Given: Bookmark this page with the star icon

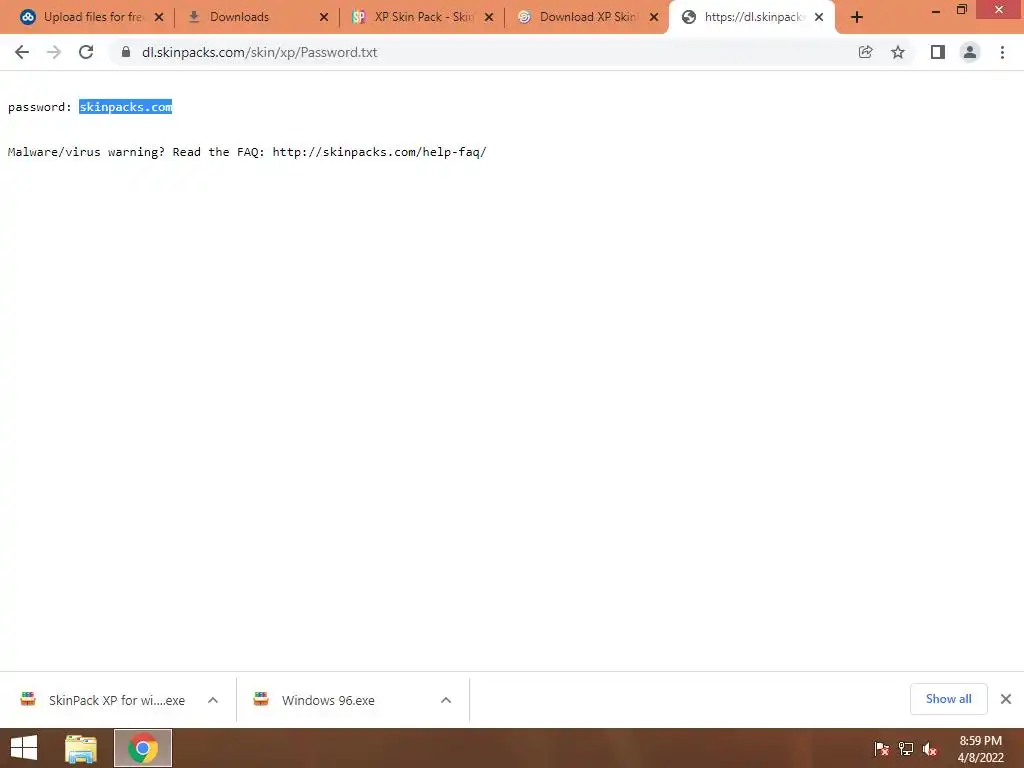Looking at the screenshot, I should click(x=898, y=52).
